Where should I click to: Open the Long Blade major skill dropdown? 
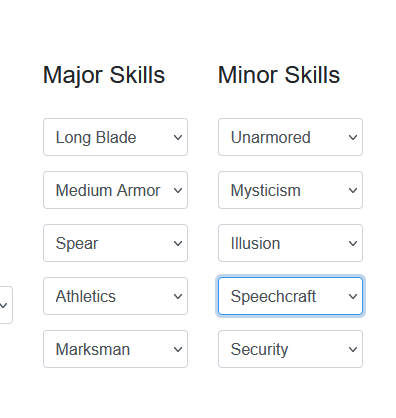[x=115, y=137]
